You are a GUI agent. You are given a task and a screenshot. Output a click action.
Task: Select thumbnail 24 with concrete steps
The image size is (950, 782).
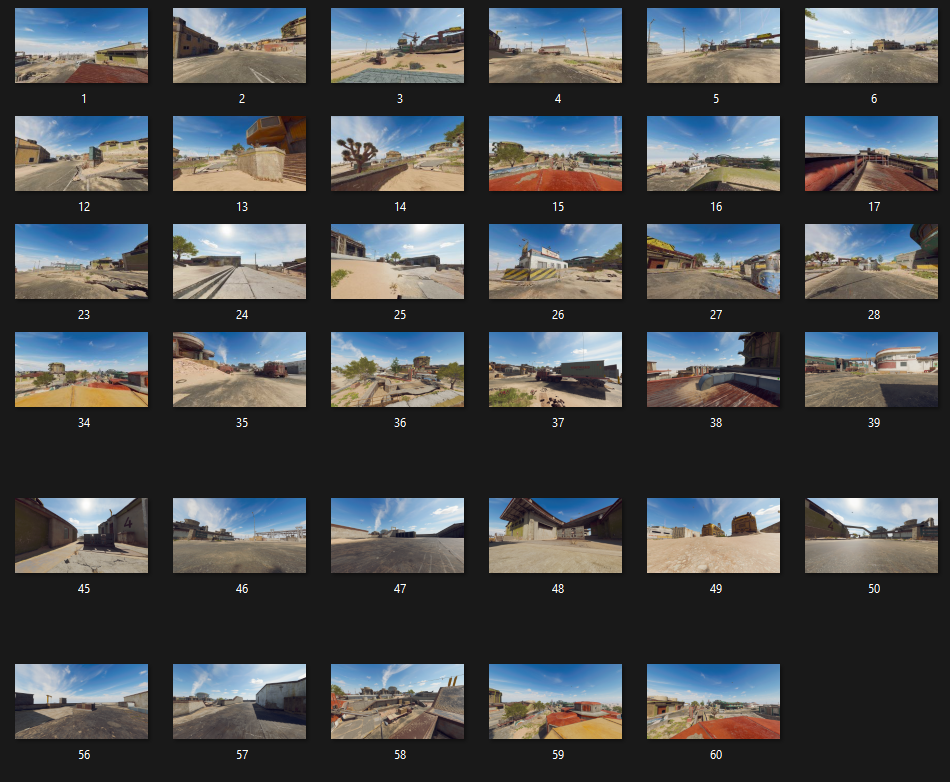pos(239,262)
